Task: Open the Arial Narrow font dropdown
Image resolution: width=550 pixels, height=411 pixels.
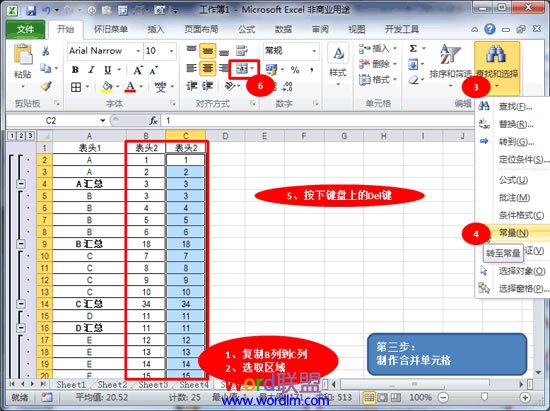Action: click(138, 51)
